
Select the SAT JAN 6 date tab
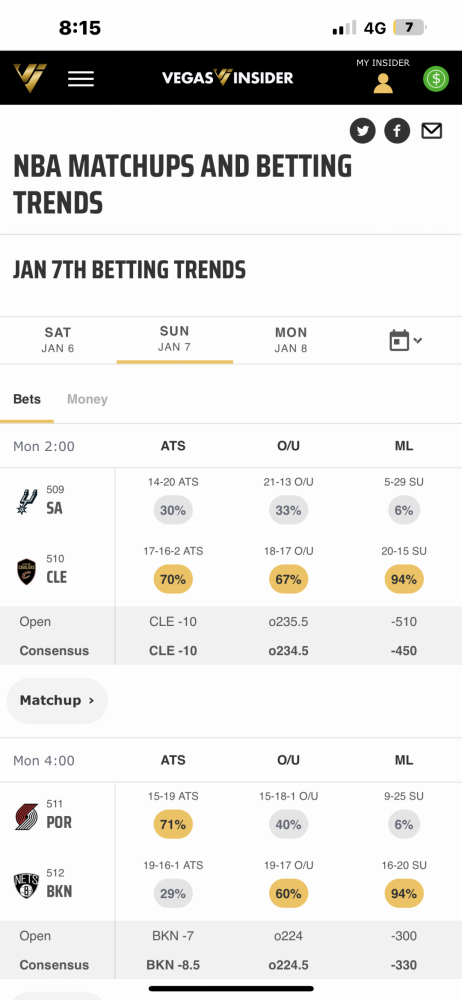(57, 340)
